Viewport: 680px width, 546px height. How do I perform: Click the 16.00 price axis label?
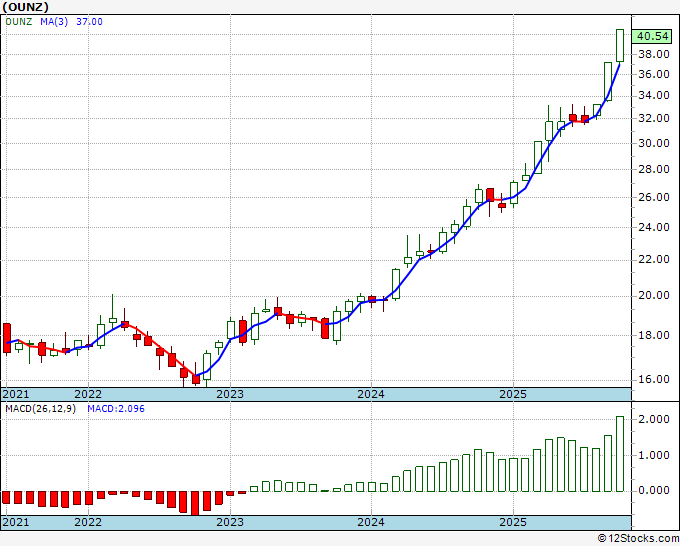pos(654,379)
